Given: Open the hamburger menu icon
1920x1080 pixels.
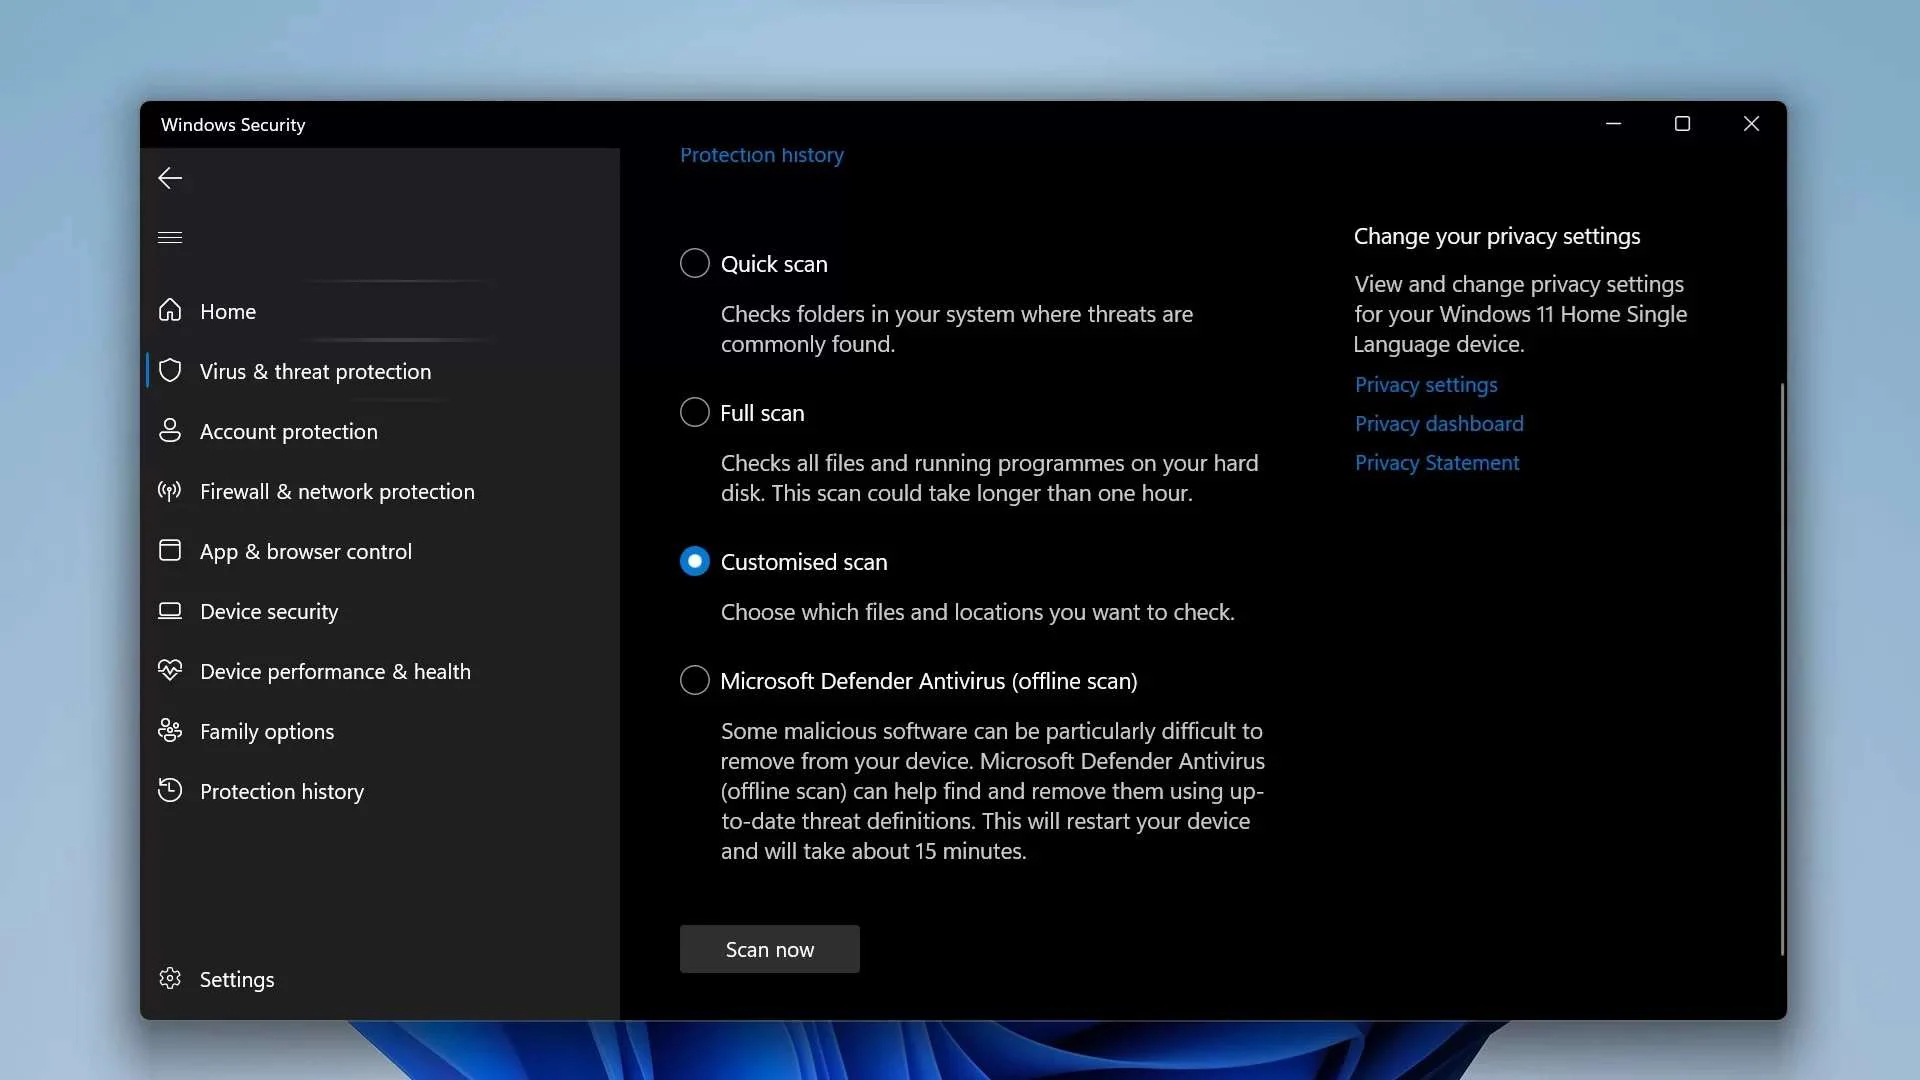Looking at the screenshot, I should pyautogui.click(x=170, y=237).
